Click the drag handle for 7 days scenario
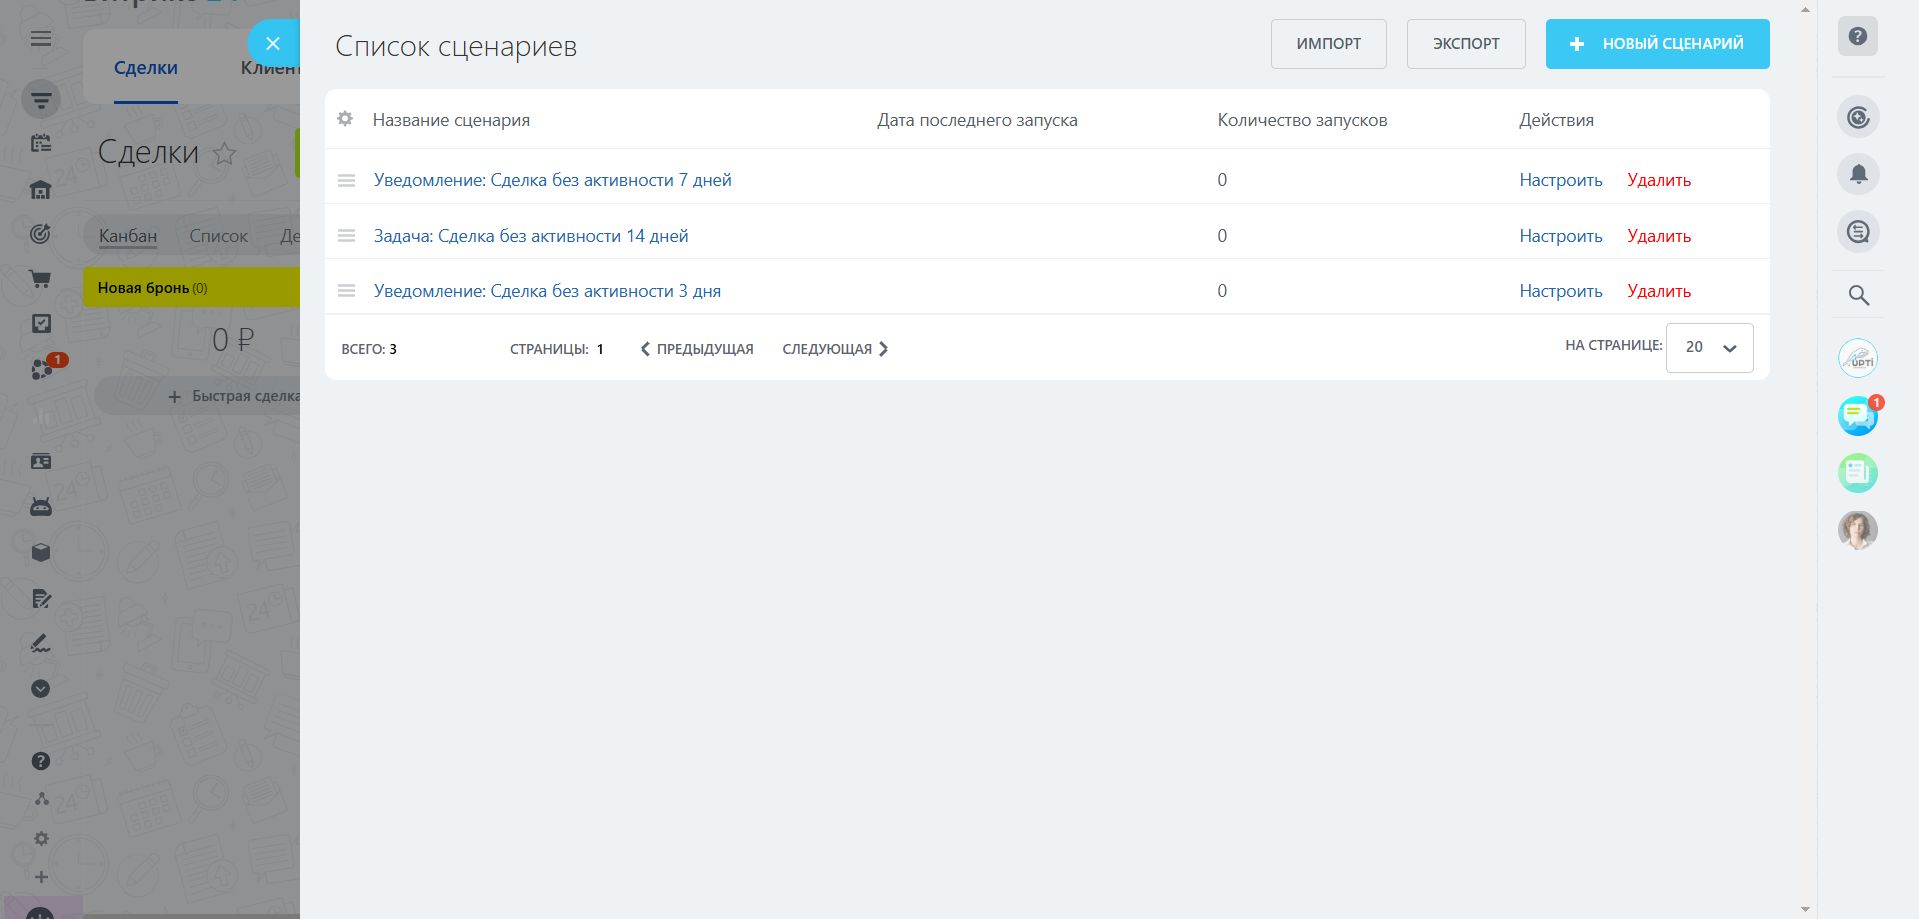 [x=346, y=181]
